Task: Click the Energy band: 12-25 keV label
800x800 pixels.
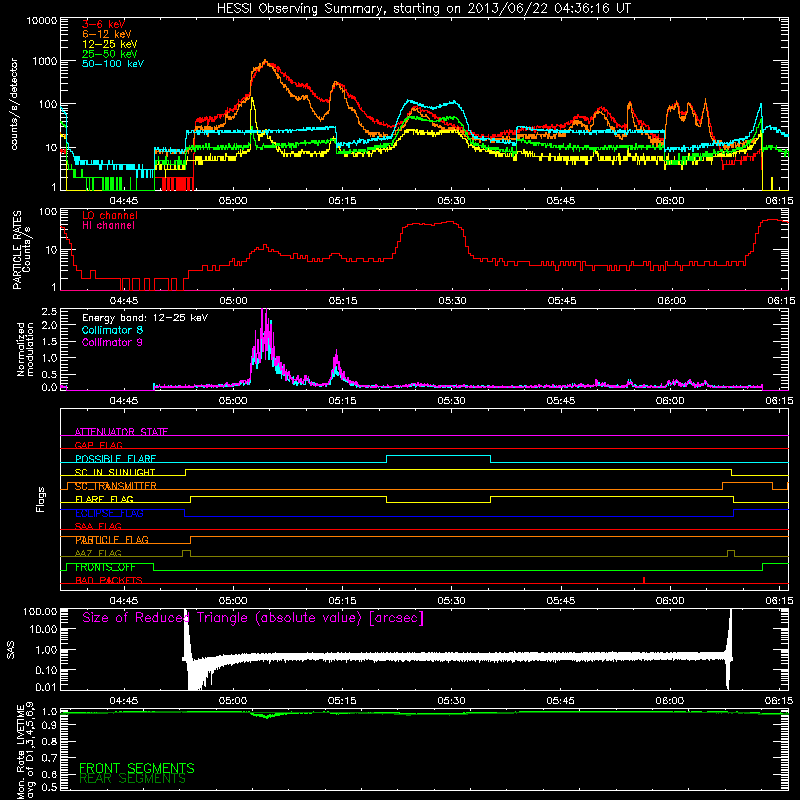Action: click(x=145, y=318)
